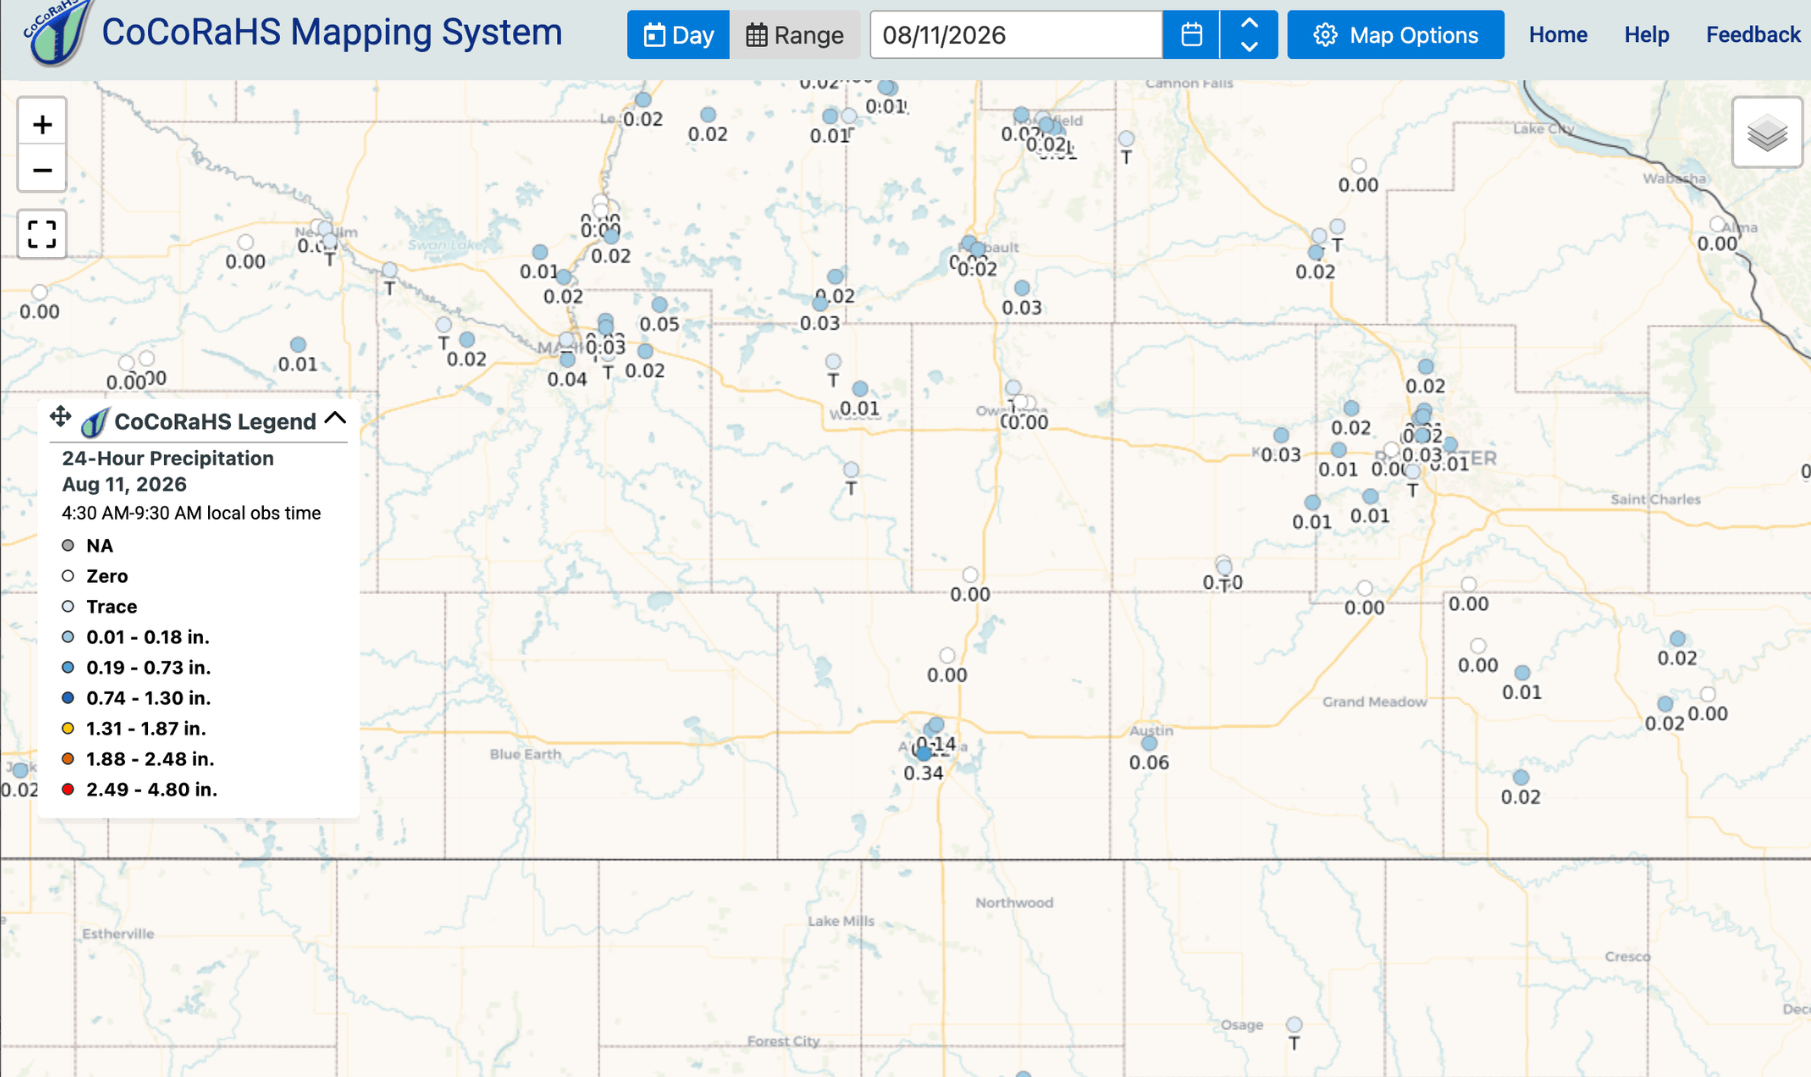Click the "CoCoRaHS Legend" title text
The width and height of the screenshot is (1811, 1077).
tap(215, 422)
